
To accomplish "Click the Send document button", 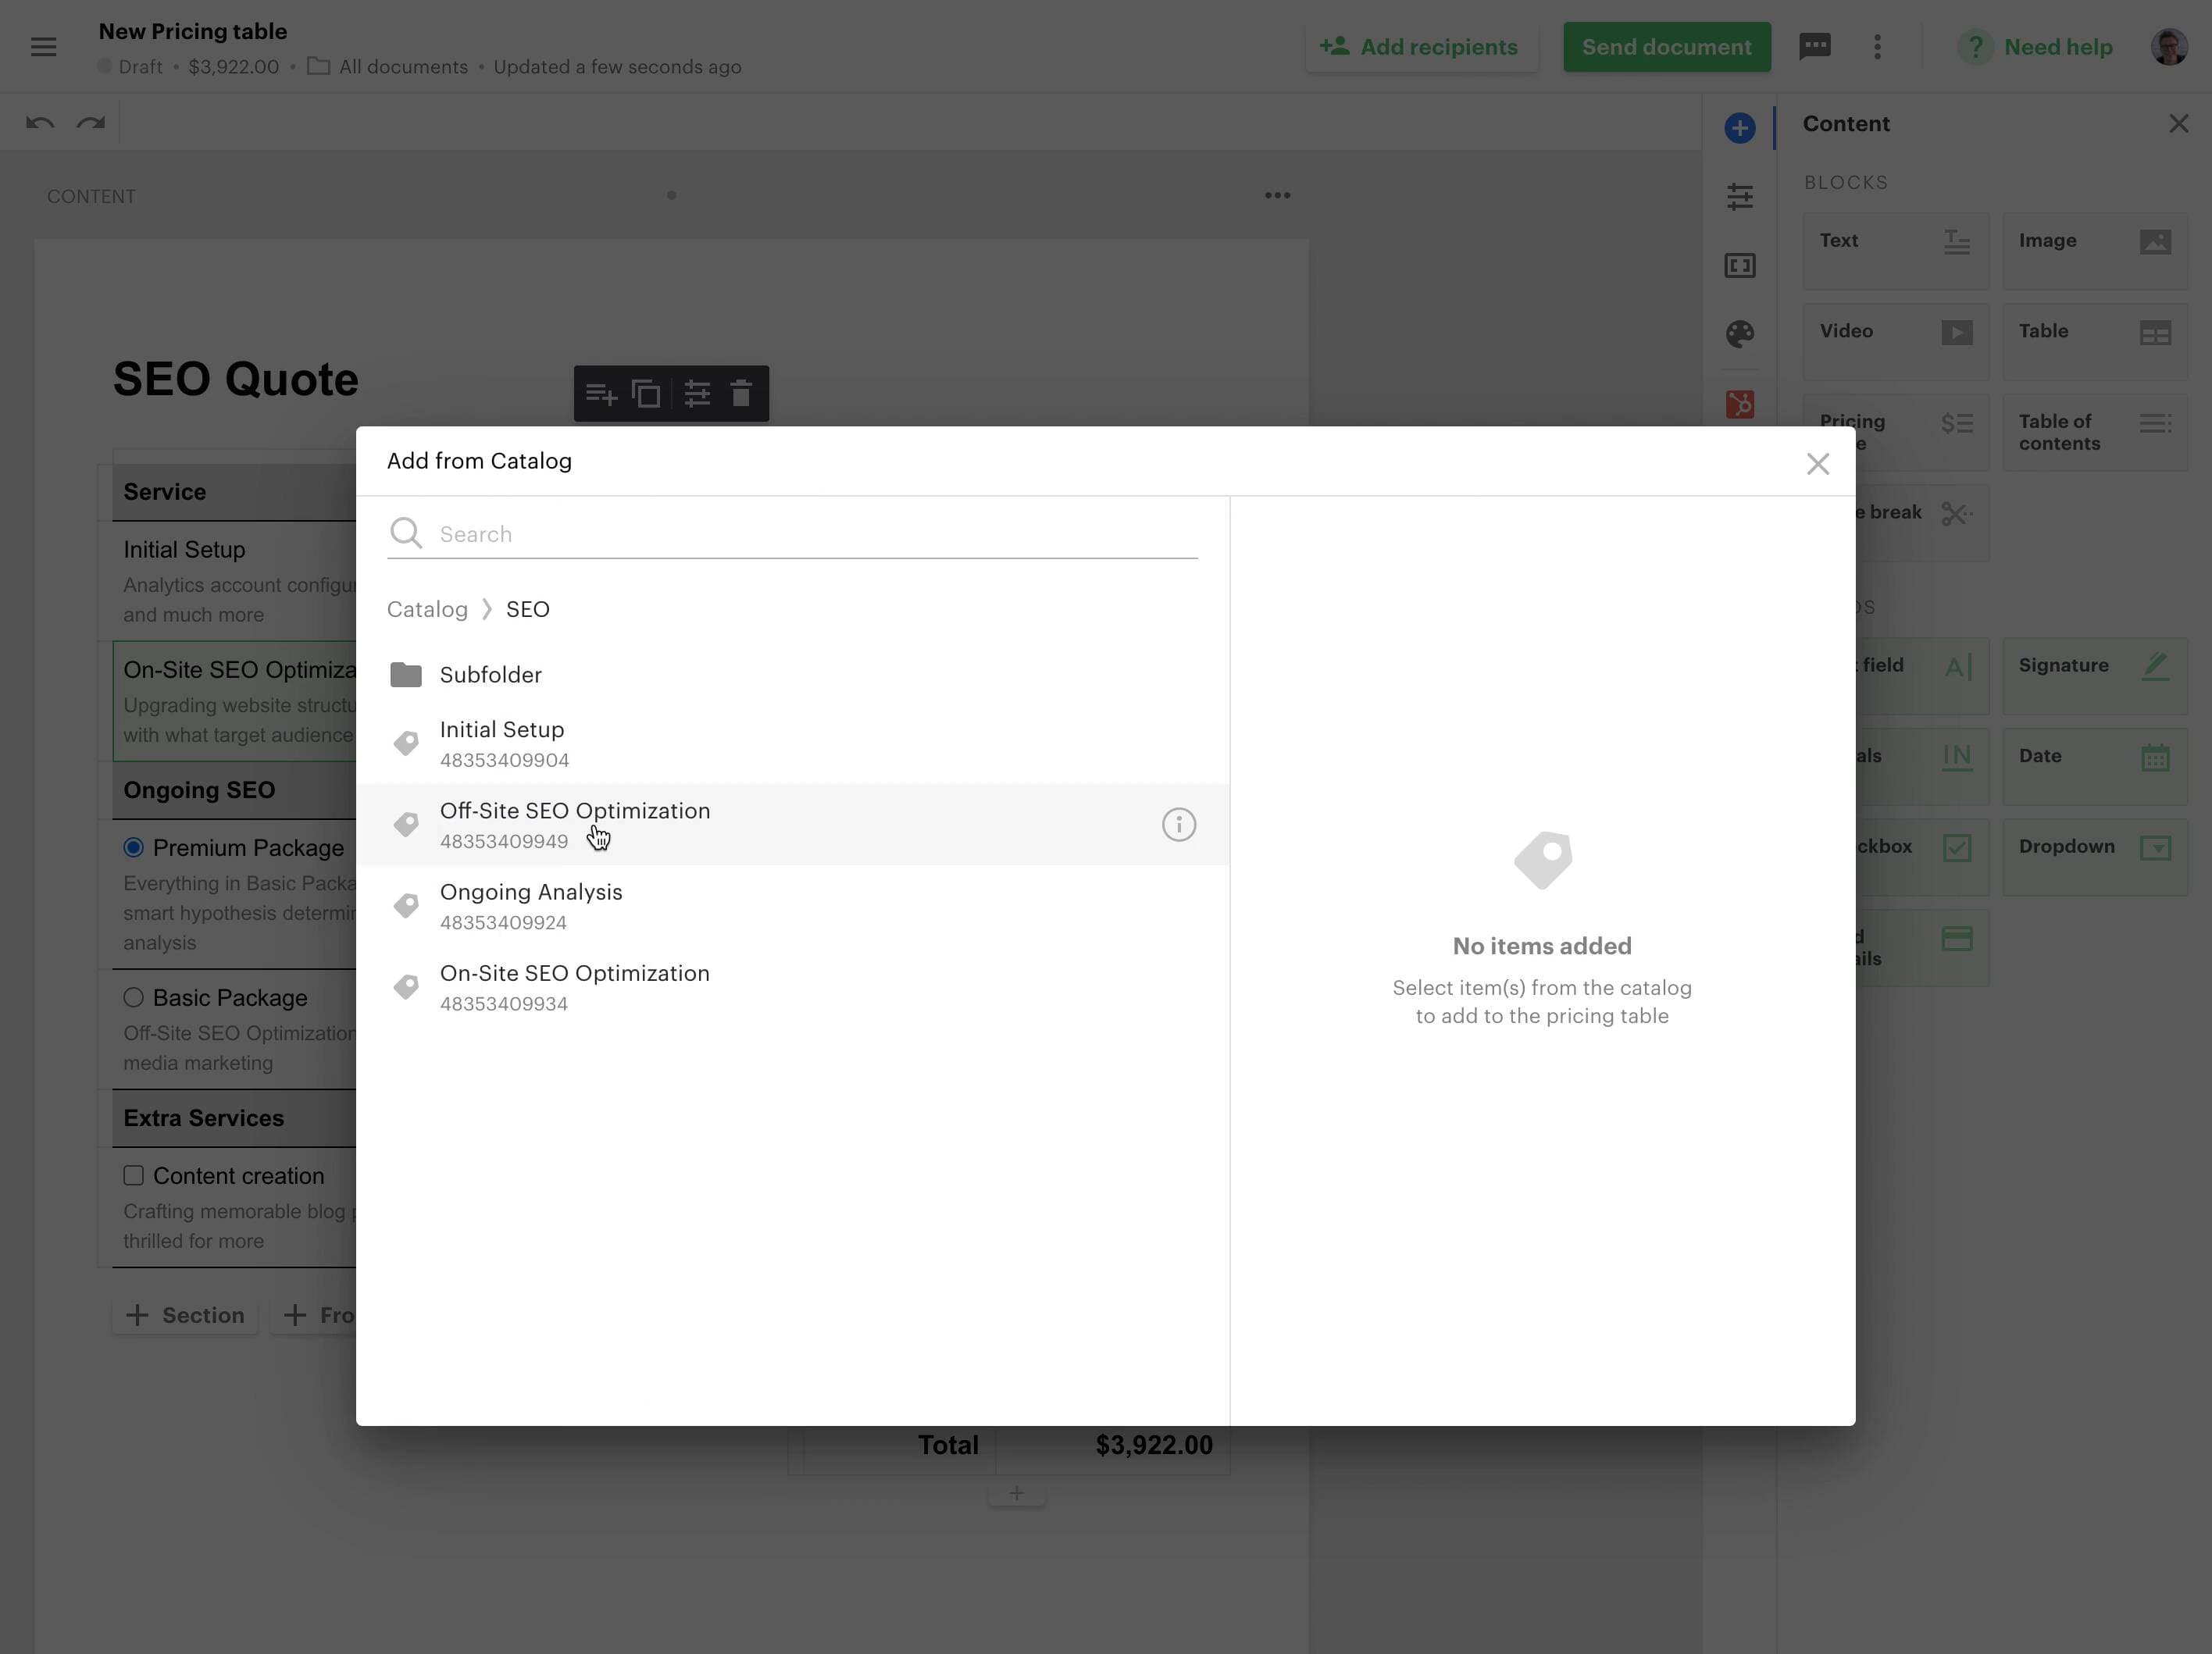I will [1666, 47].
